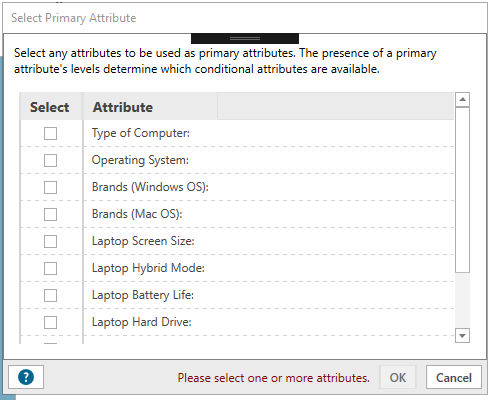Enable the Operating System attribute checkbox
The width and height of the screenshot is (490, 400).
click(x=50, y=160)
